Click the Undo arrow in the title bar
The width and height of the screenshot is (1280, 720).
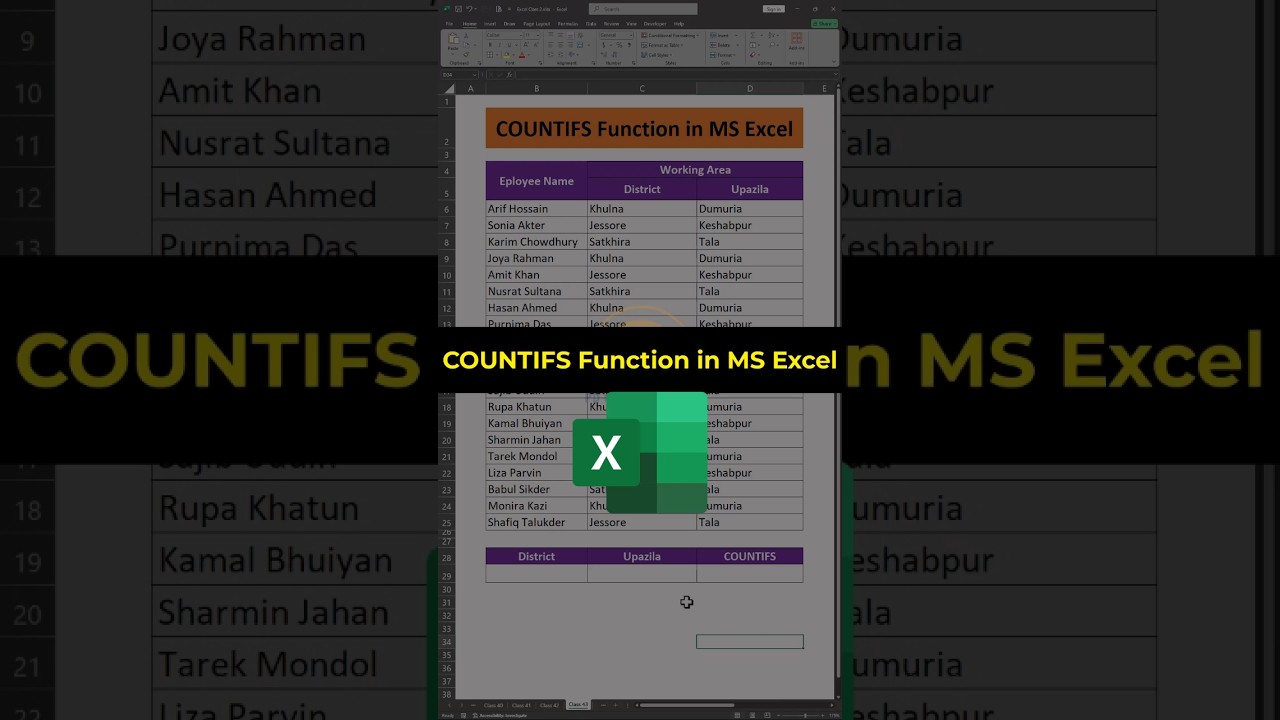(469, 9)
